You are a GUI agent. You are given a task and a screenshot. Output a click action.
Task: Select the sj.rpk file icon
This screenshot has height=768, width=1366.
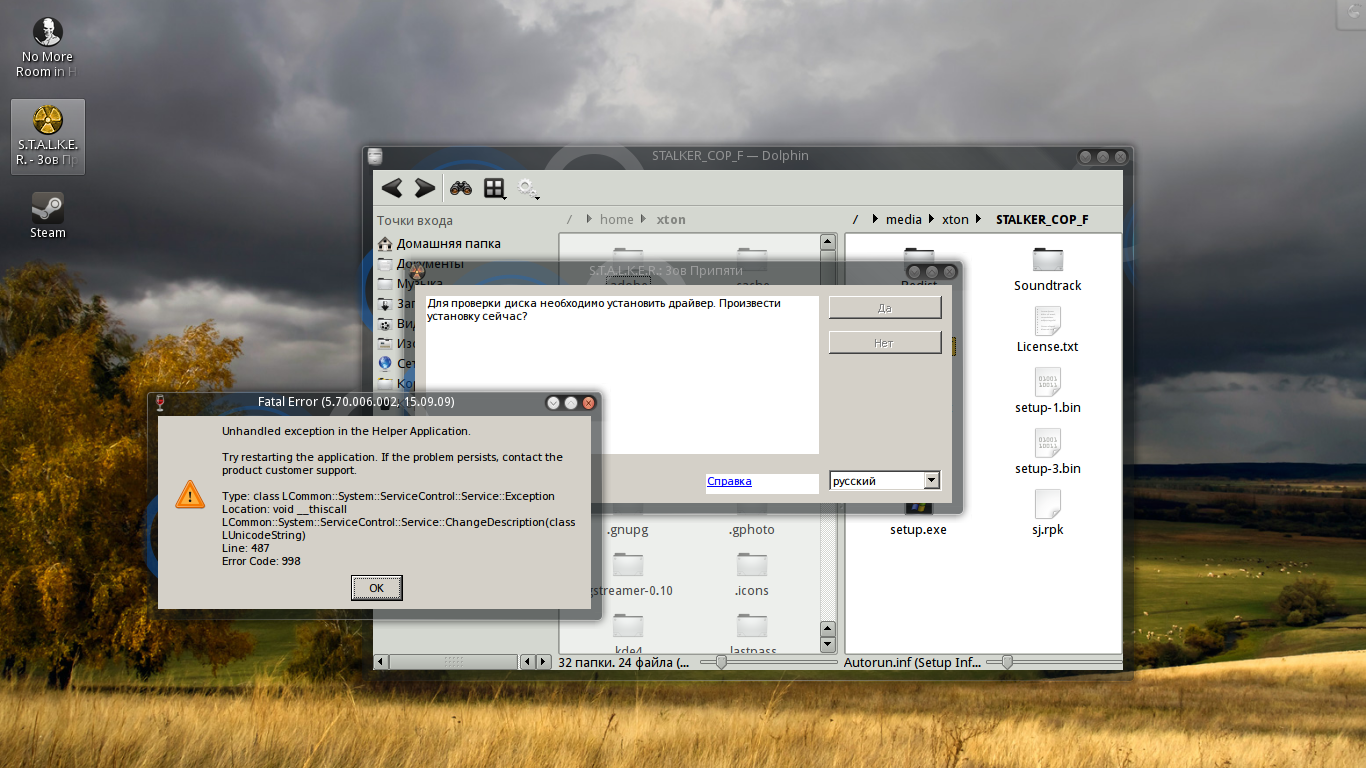point(1047,504)
